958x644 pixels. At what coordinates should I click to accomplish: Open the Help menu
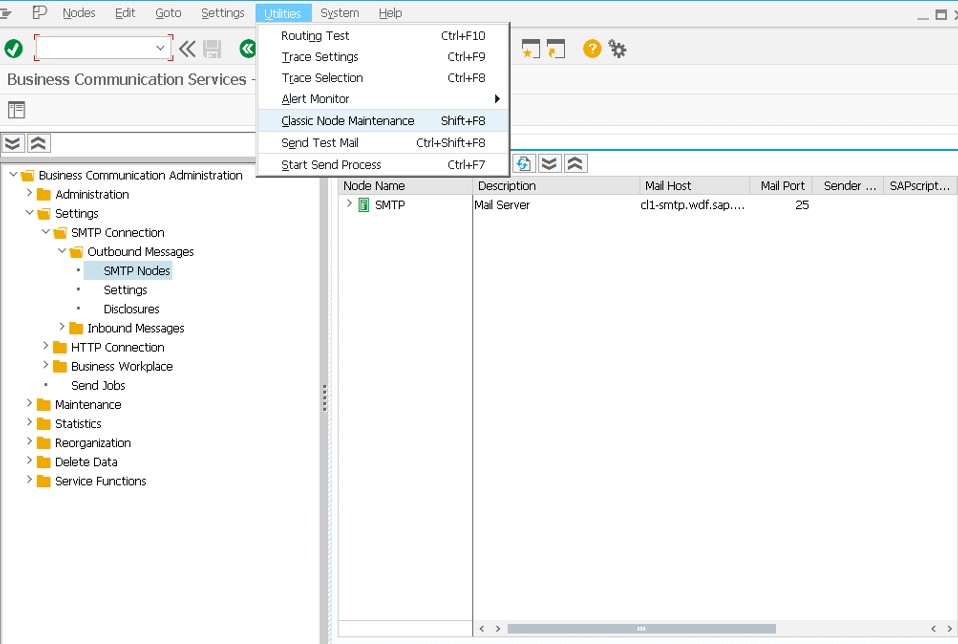click(x=390, y=13)
